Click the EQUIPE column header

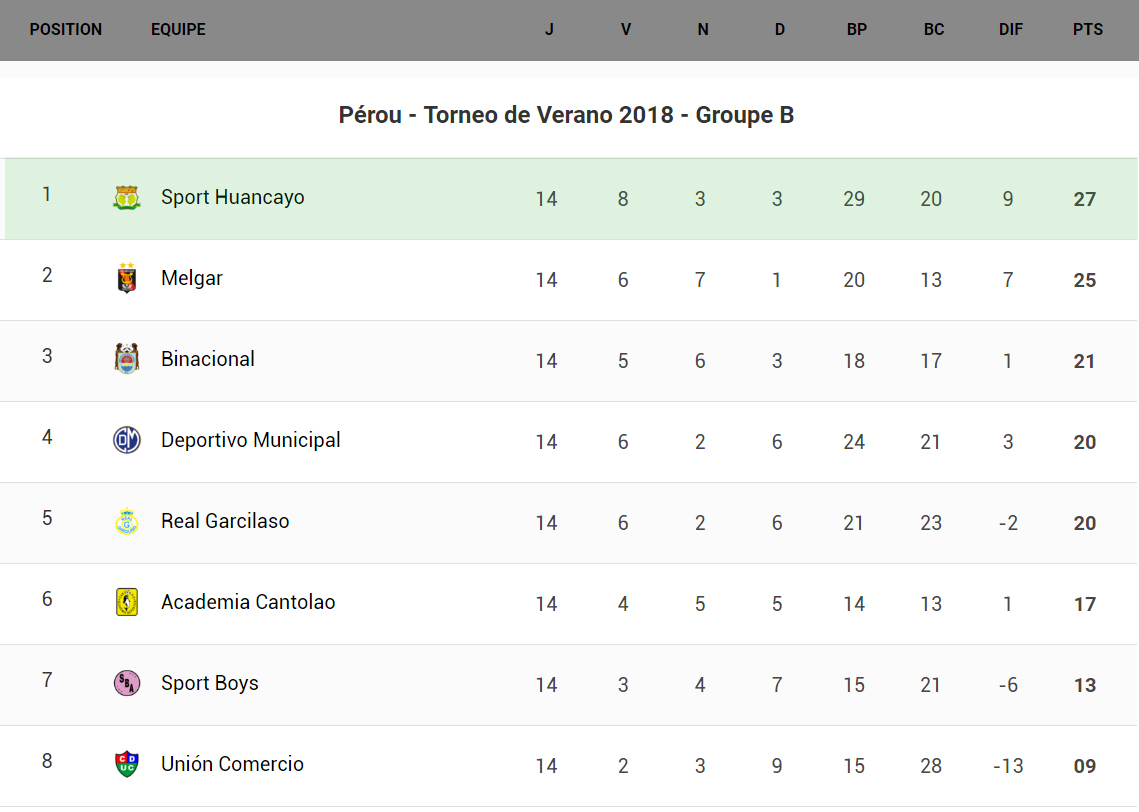(x=178, y=30)
